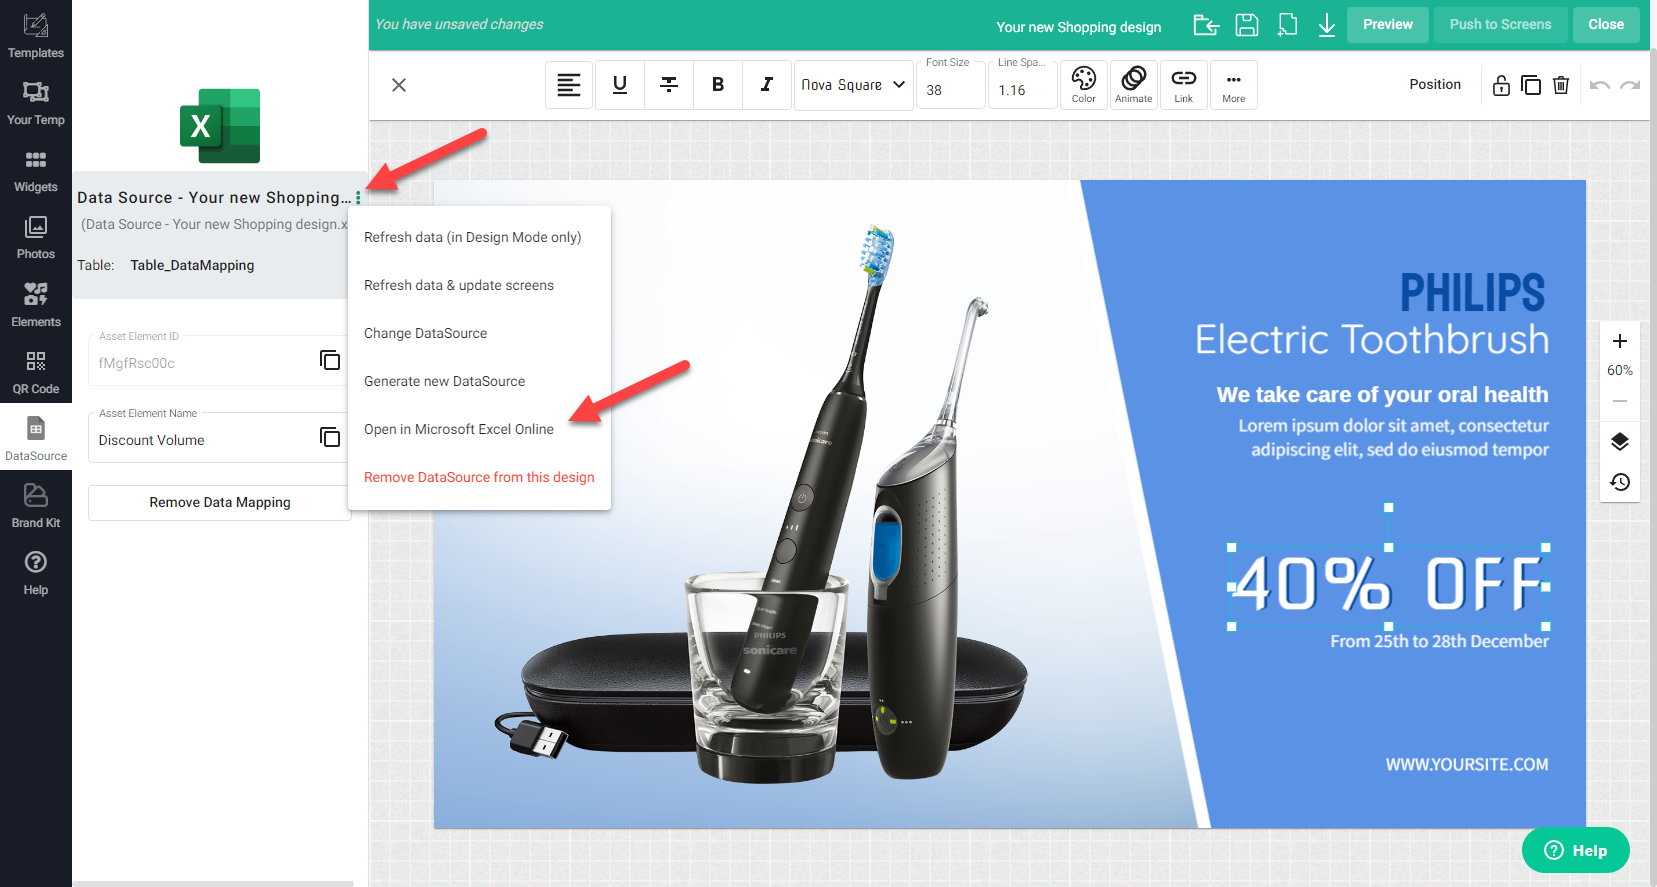Screen dimensions: 1657x887
Task: Open the Color picker tool
Action: (x=1083, y=85)
